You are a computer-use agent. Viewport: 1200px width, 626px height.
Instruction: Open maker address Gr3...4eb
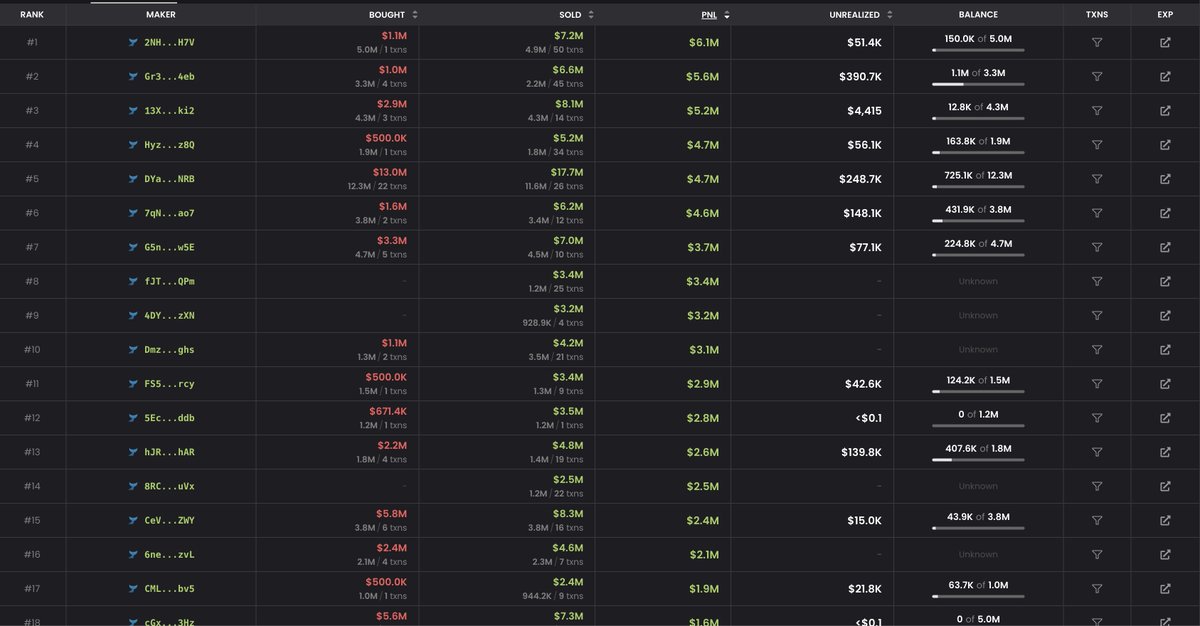[x=169, y=77]
